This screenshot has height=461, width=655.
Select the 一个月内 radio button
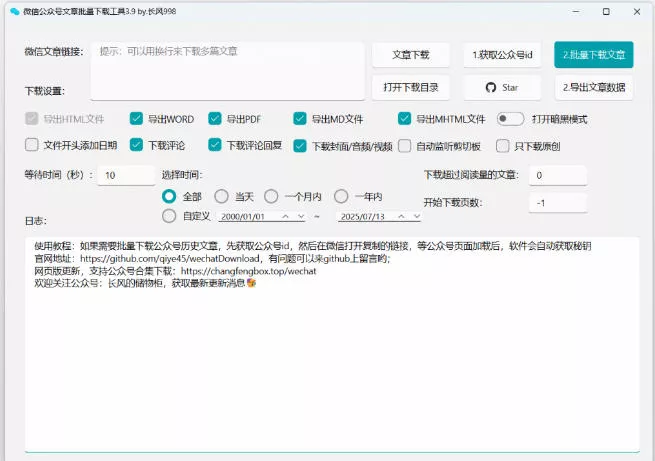coord(271,196)
